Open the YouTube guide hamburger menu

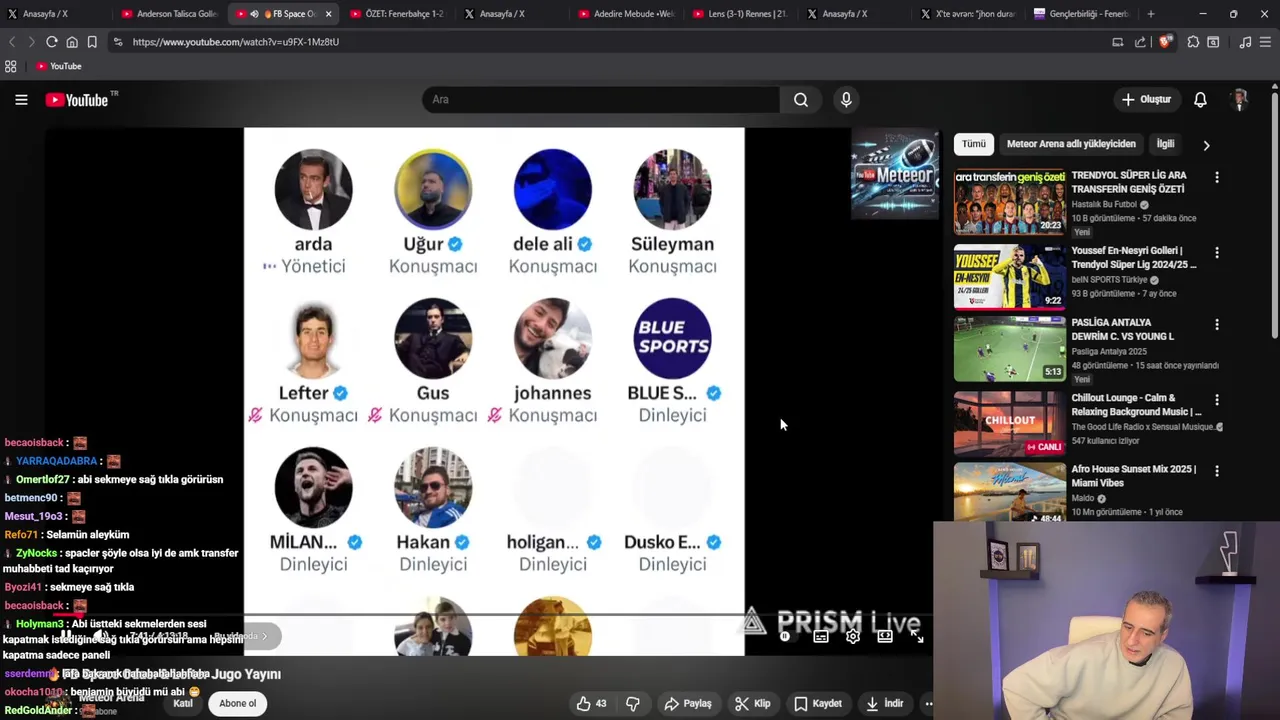pos(21,99)
